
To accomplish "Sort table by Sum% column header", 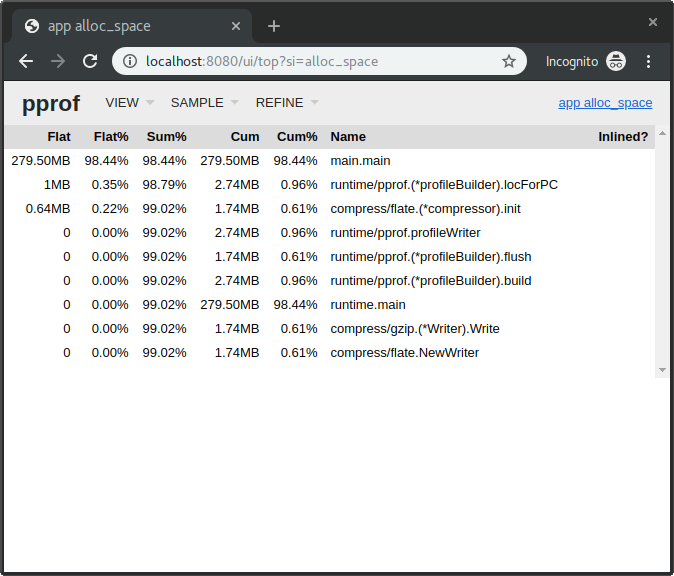I will tap(166, 137).
